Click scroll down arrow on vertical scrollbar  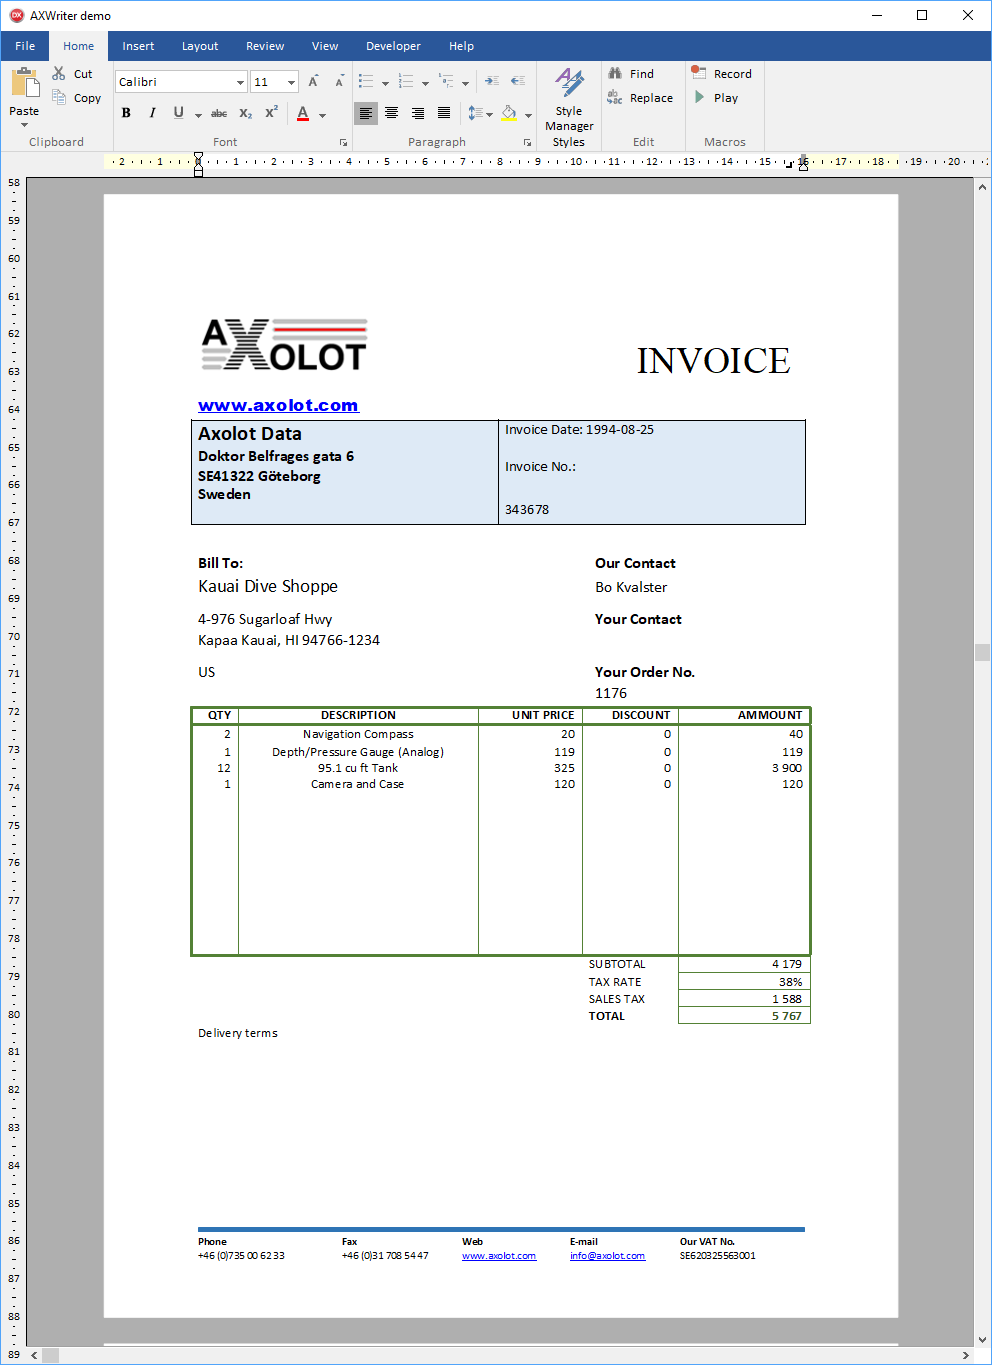[982, 1340]
